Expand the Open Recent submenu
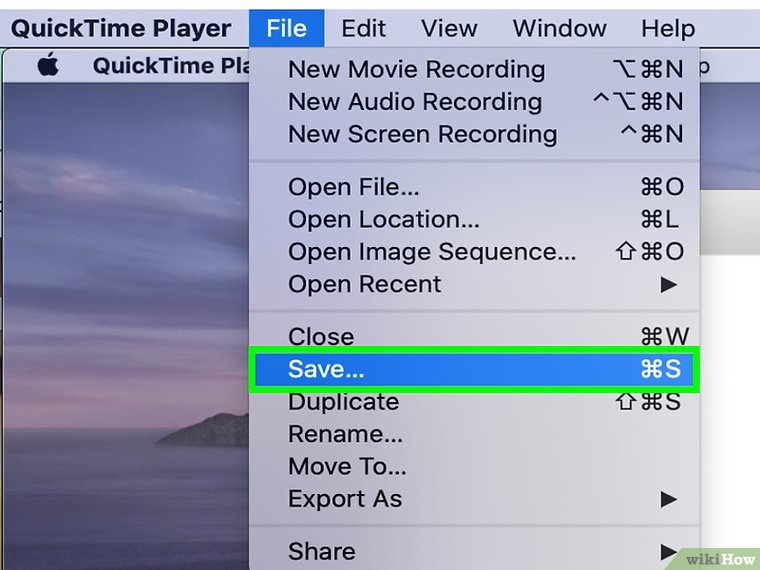 (364, 284)
